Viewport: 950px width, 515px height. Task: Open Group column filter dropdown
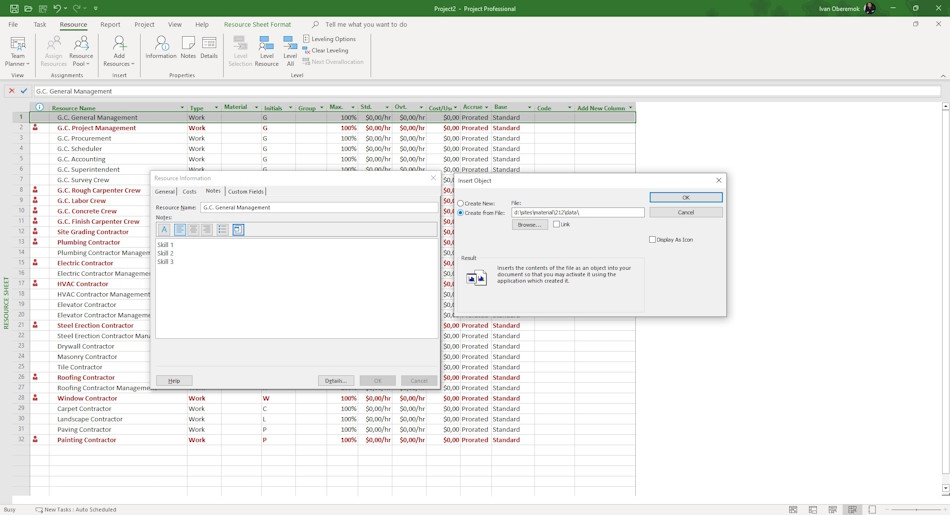321,108
